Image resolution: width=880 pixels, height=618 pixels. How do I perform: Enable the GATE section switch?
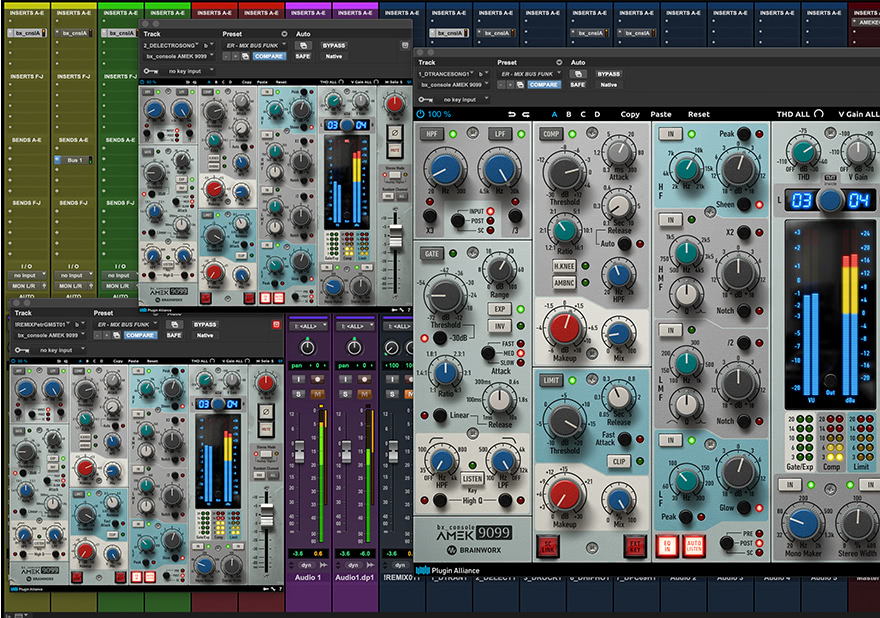pyautogui.click(x=431, y=255)
